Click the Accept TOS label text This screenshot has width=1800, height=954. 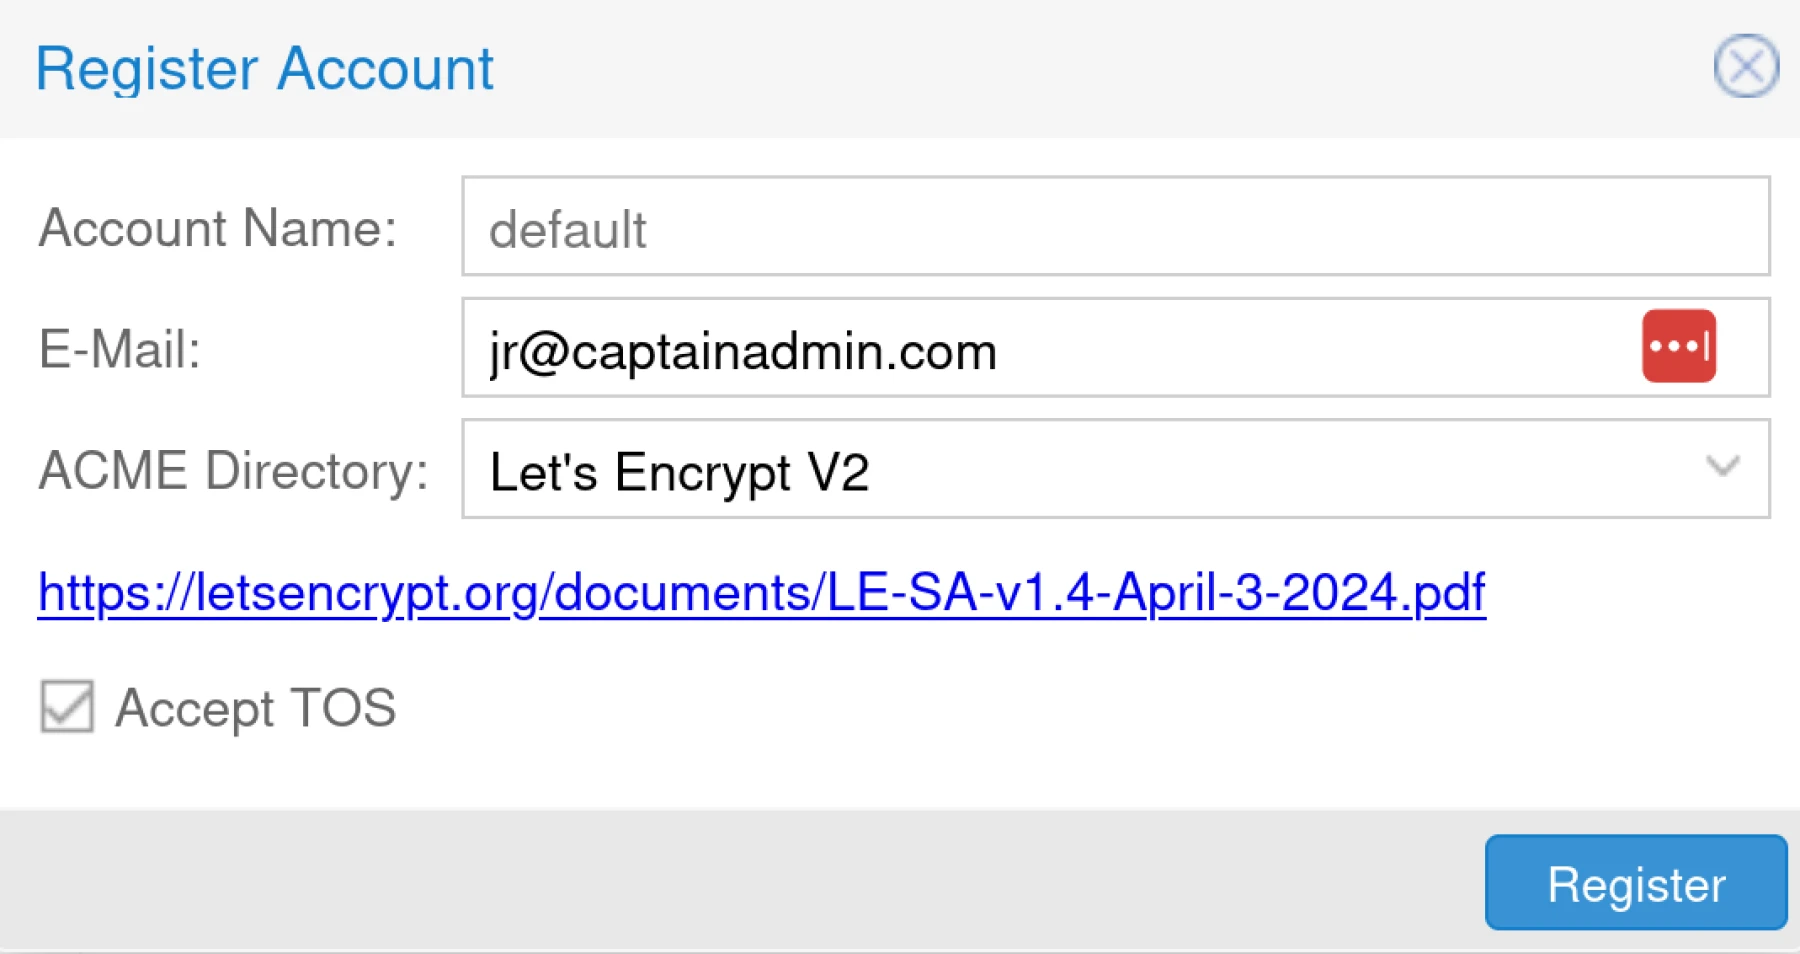coord(256,708)
